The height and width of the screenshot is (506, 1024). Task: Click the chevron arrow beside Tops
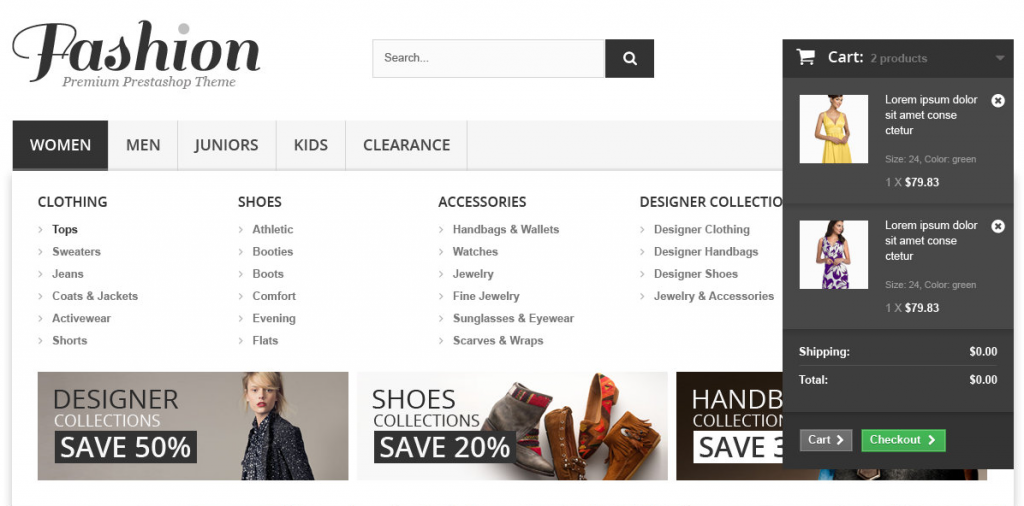(x=40, y=229)
